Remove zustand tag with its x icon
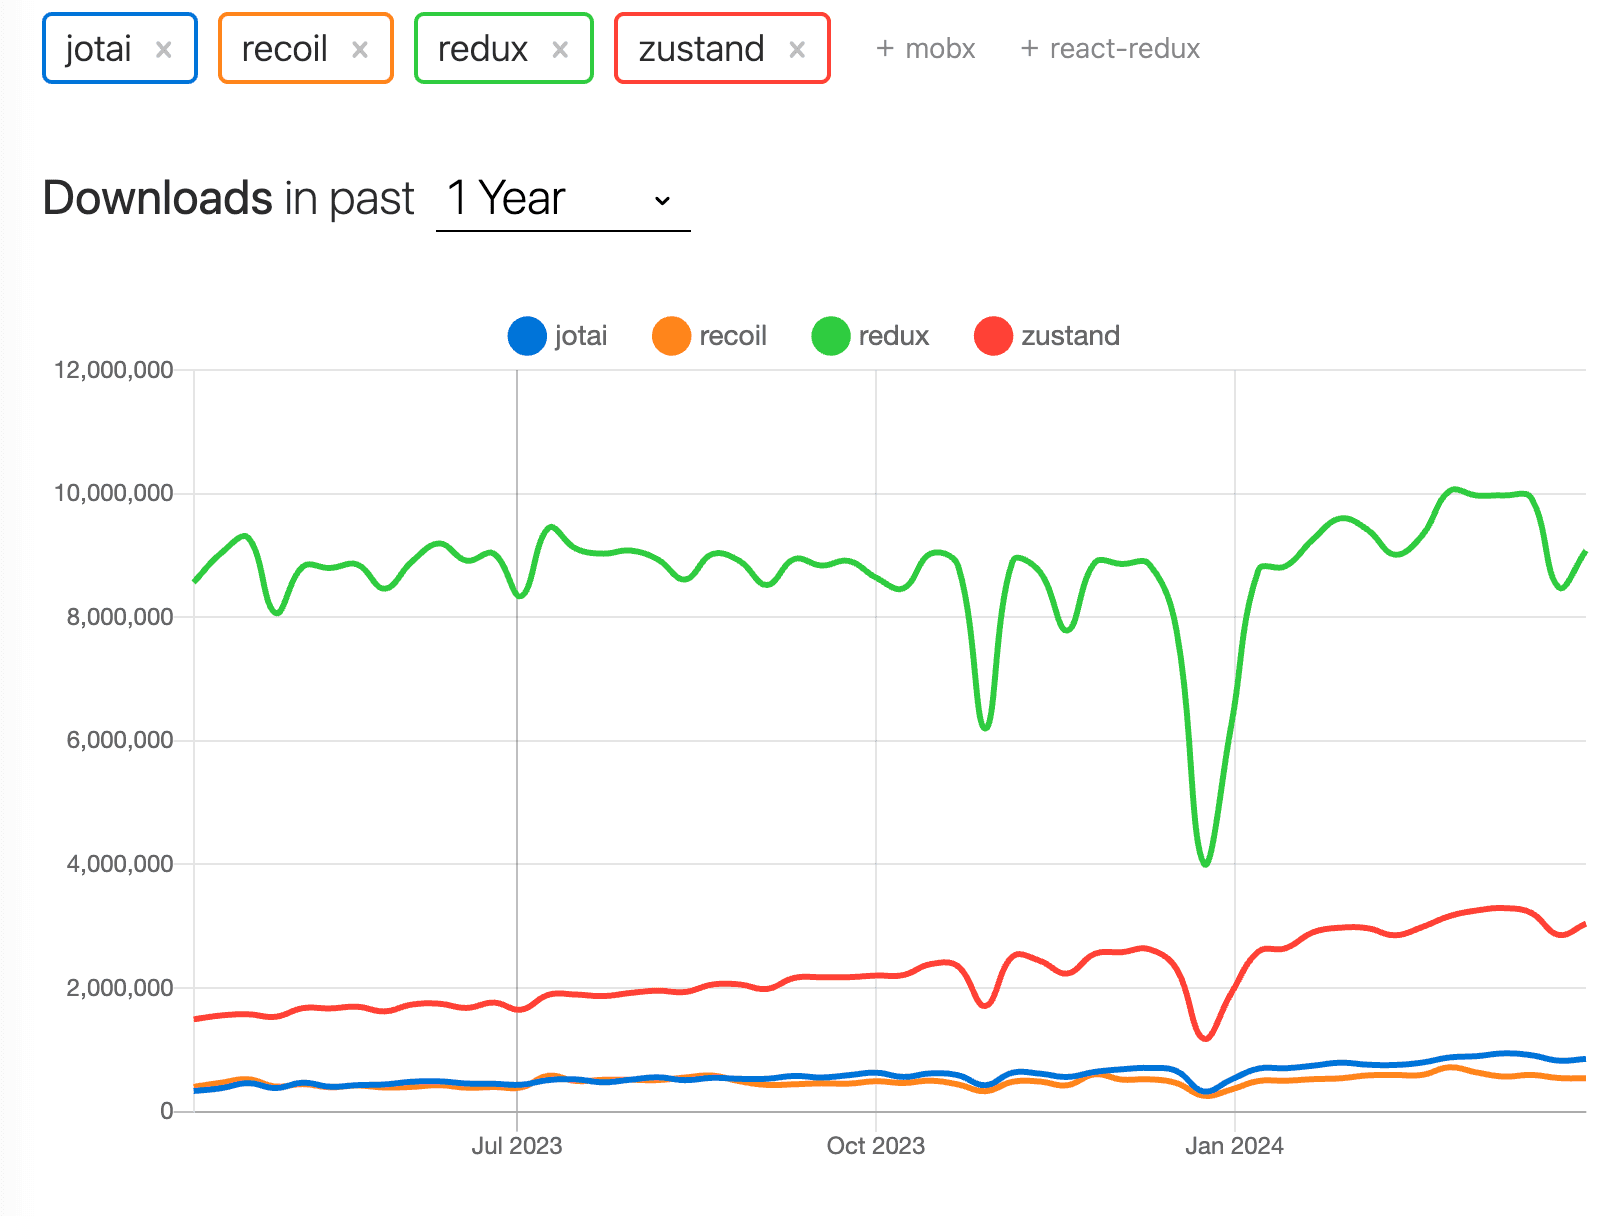Viewport: 1622px width, 1216px height. [797, 49]
